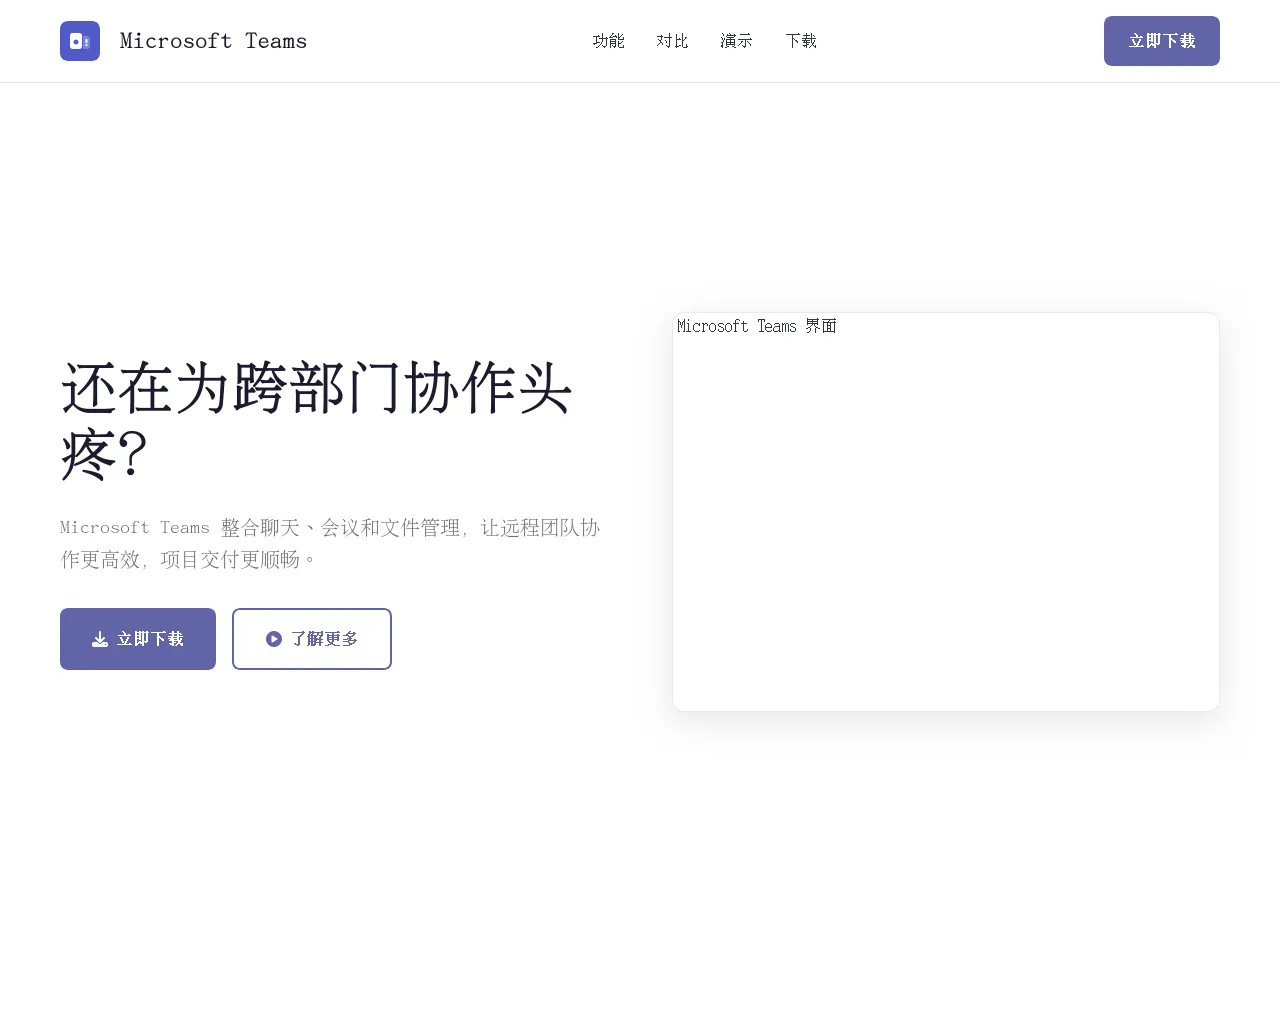Click the header 立即下载 button
The height and width of the screenshot is (1024, 1280).
1162,41
